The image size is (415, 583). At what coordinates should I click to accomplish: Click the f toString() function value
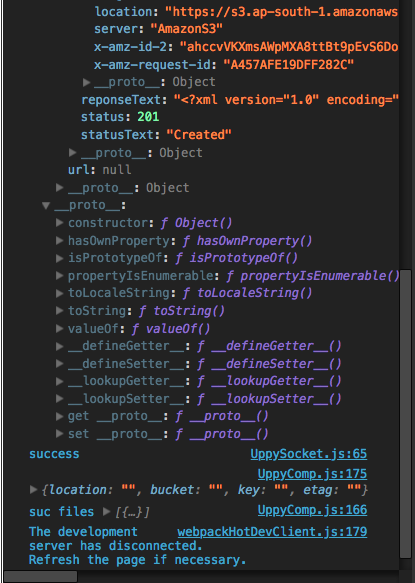[x=182, y=310]
